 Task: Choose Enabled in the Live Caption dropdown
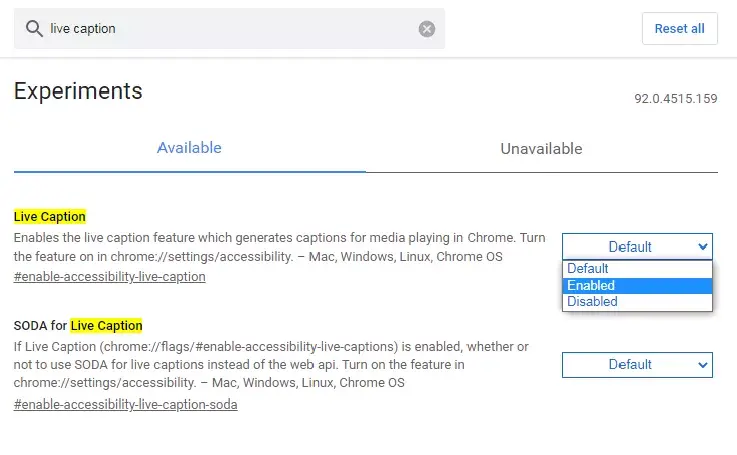tap(637, 285)
